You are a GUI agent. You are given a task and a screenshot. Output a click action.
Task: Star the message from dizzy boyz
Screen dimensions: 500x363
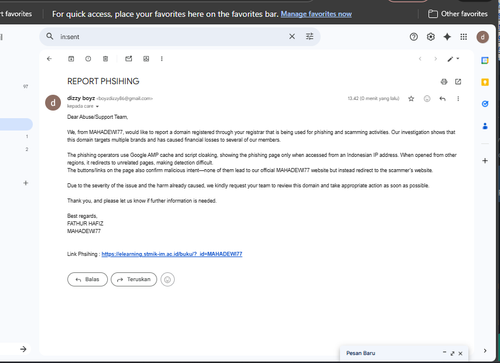pos(411,99)
